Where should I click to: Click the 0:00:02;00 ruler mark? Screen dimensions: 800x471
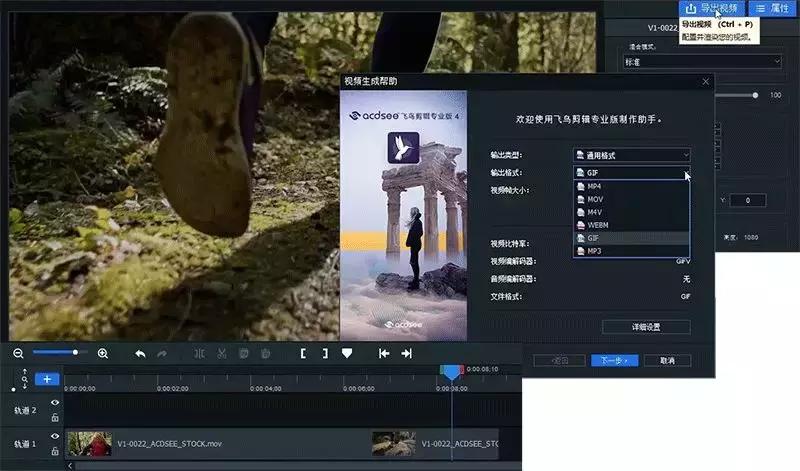click(x=172, y=388)
